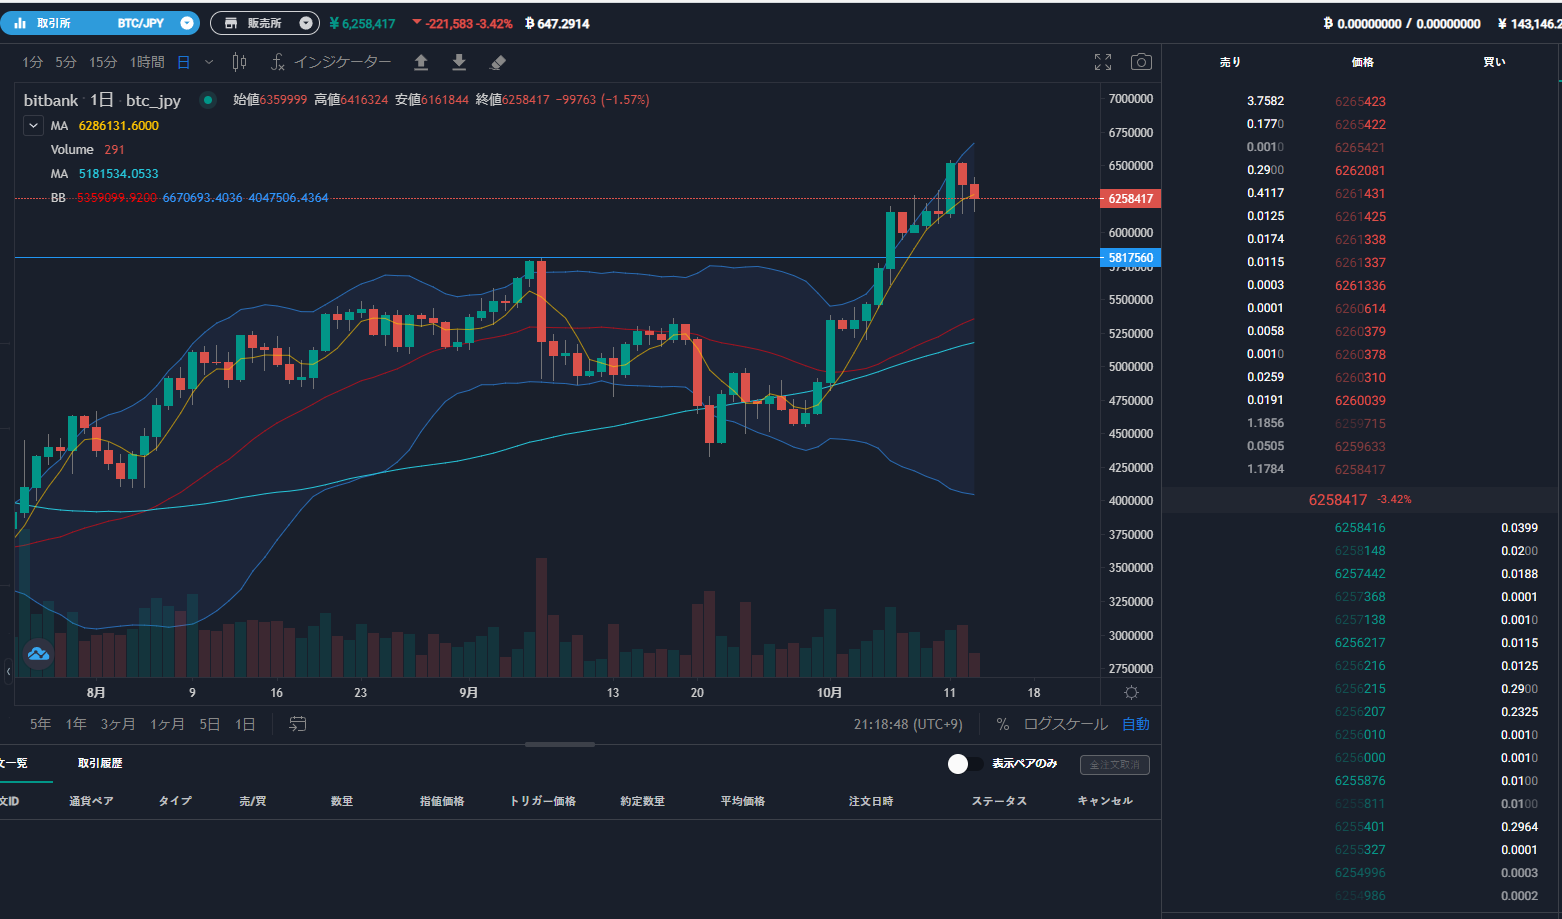
Task: Click the 全注文取消 cancel-all button
Action: tap(1114, 763)
